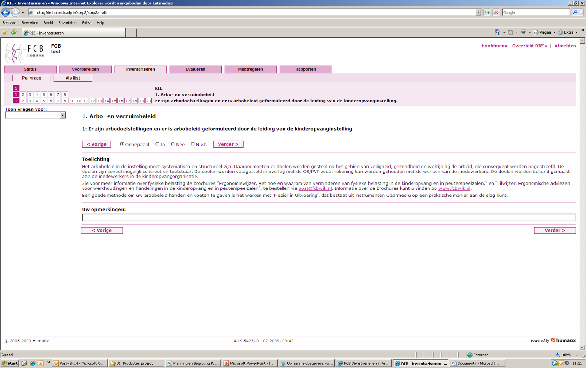
Task: Click the Afmelden link at top right
Action: tap(565, 46)
